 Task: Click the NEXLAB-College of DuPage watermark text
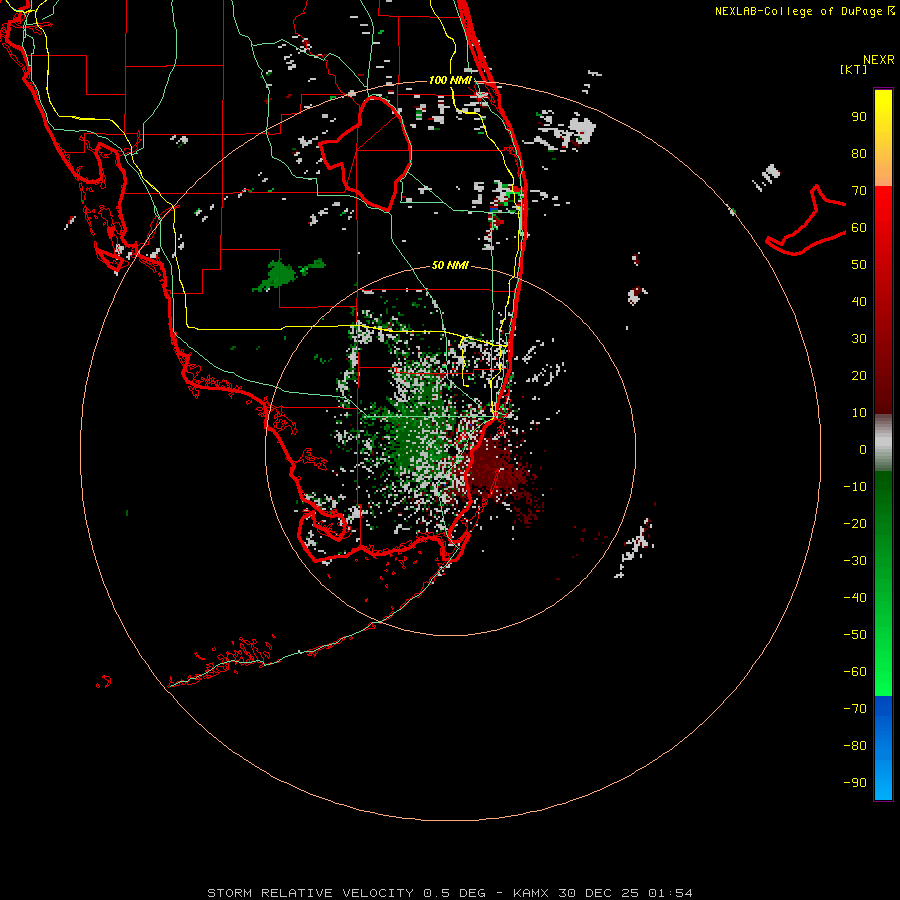(805, 11)
